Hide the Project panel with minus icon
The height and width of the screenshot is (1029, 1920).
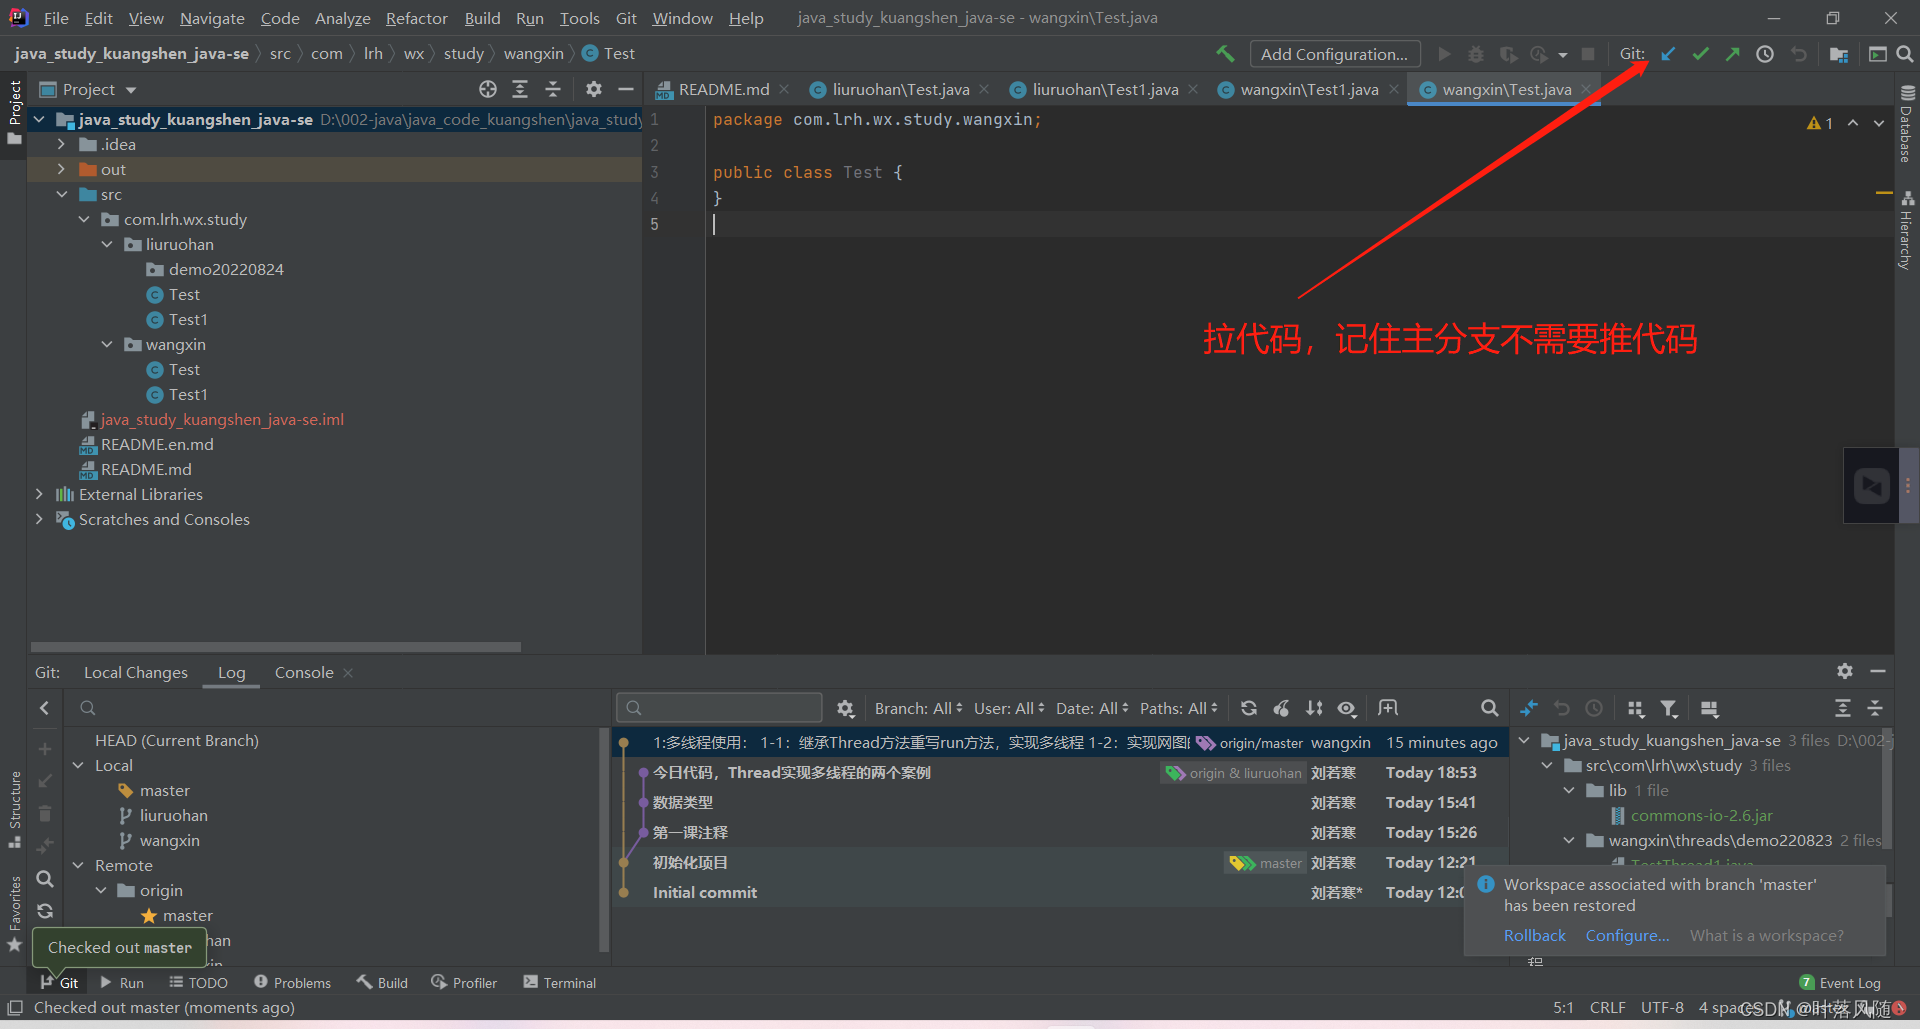626,89
